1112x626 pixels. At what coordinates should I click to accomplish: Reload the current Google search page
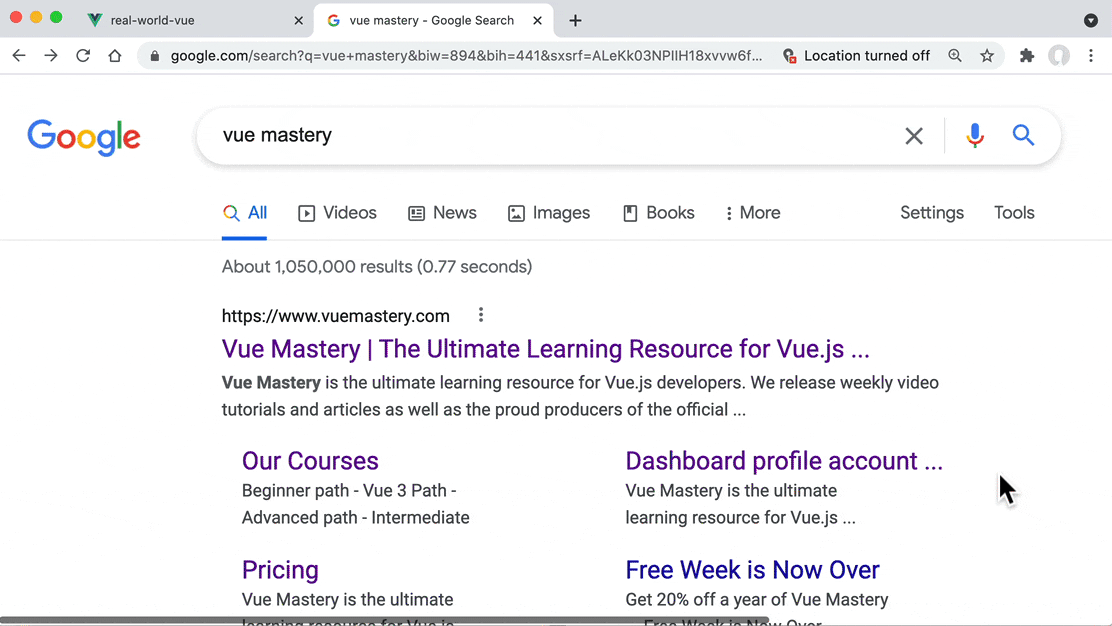point(83,55)
